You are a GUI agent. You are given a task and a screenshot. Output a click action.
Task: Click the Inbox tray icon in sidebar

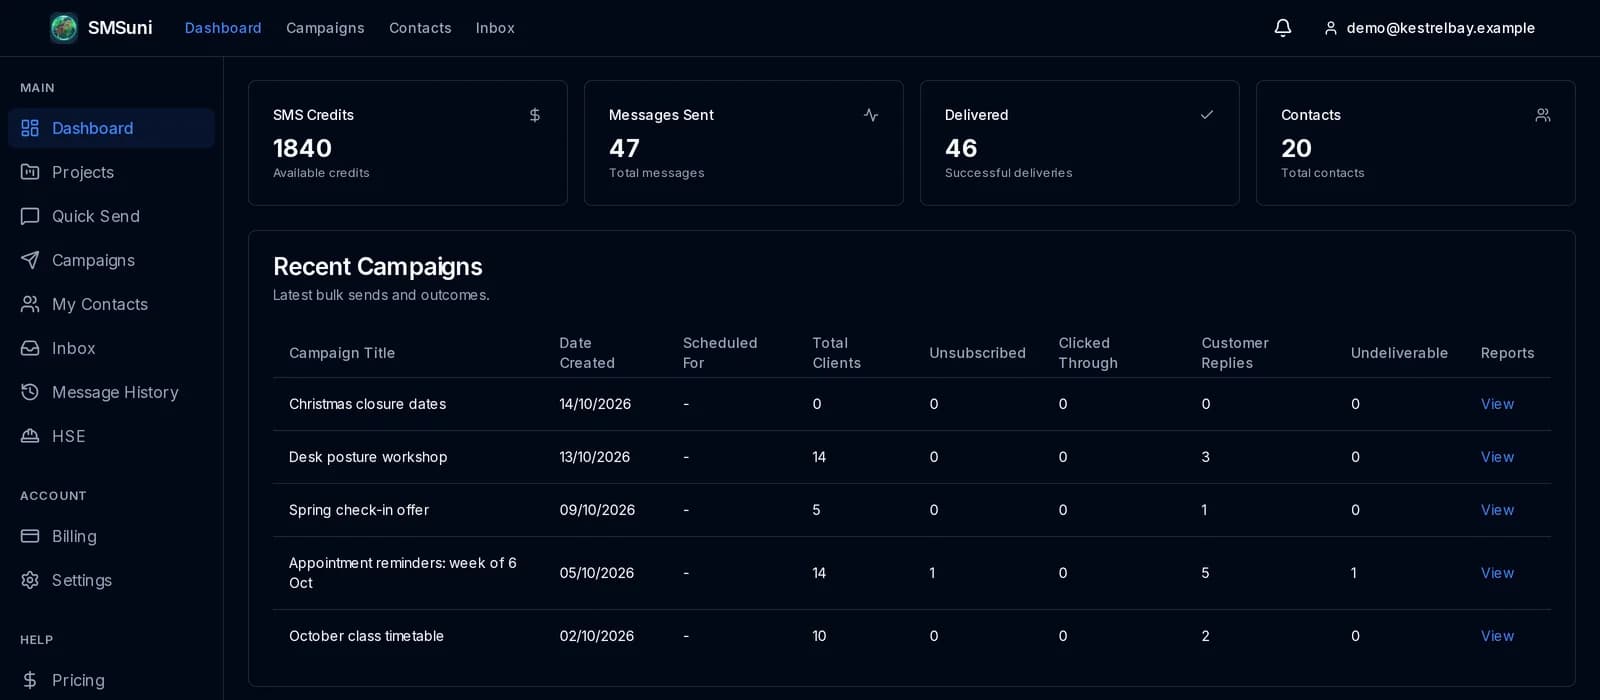coord(30,348)
